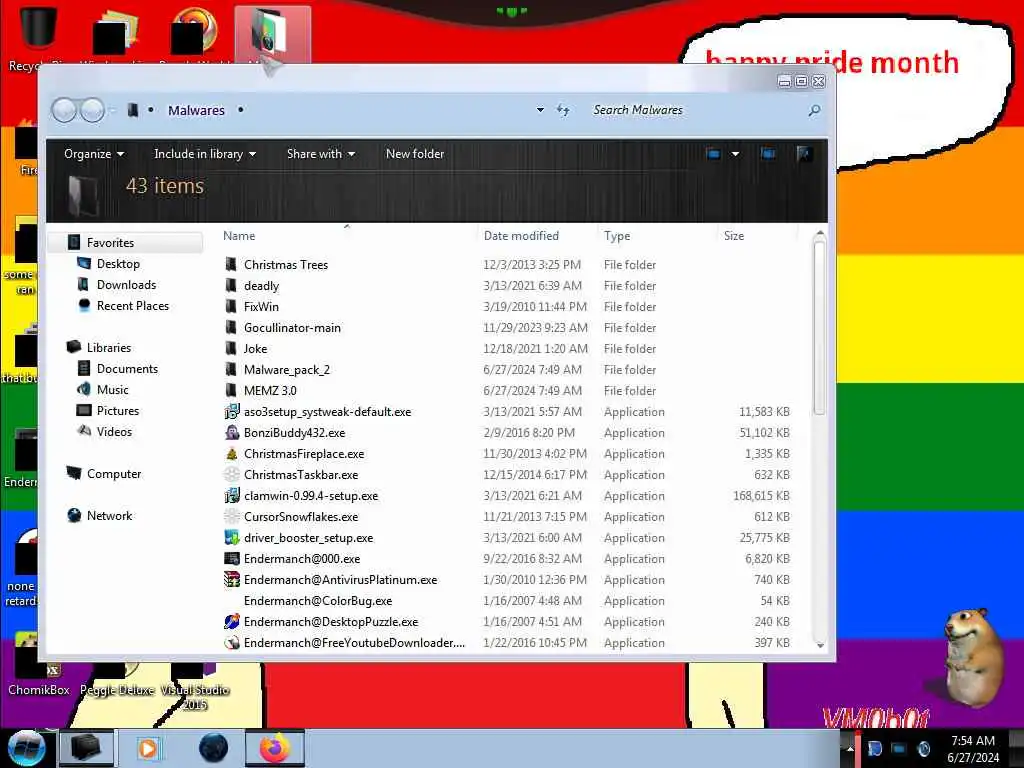
Task: Select the CursorSnowflakes.exe icon
Action: (231, 517)
